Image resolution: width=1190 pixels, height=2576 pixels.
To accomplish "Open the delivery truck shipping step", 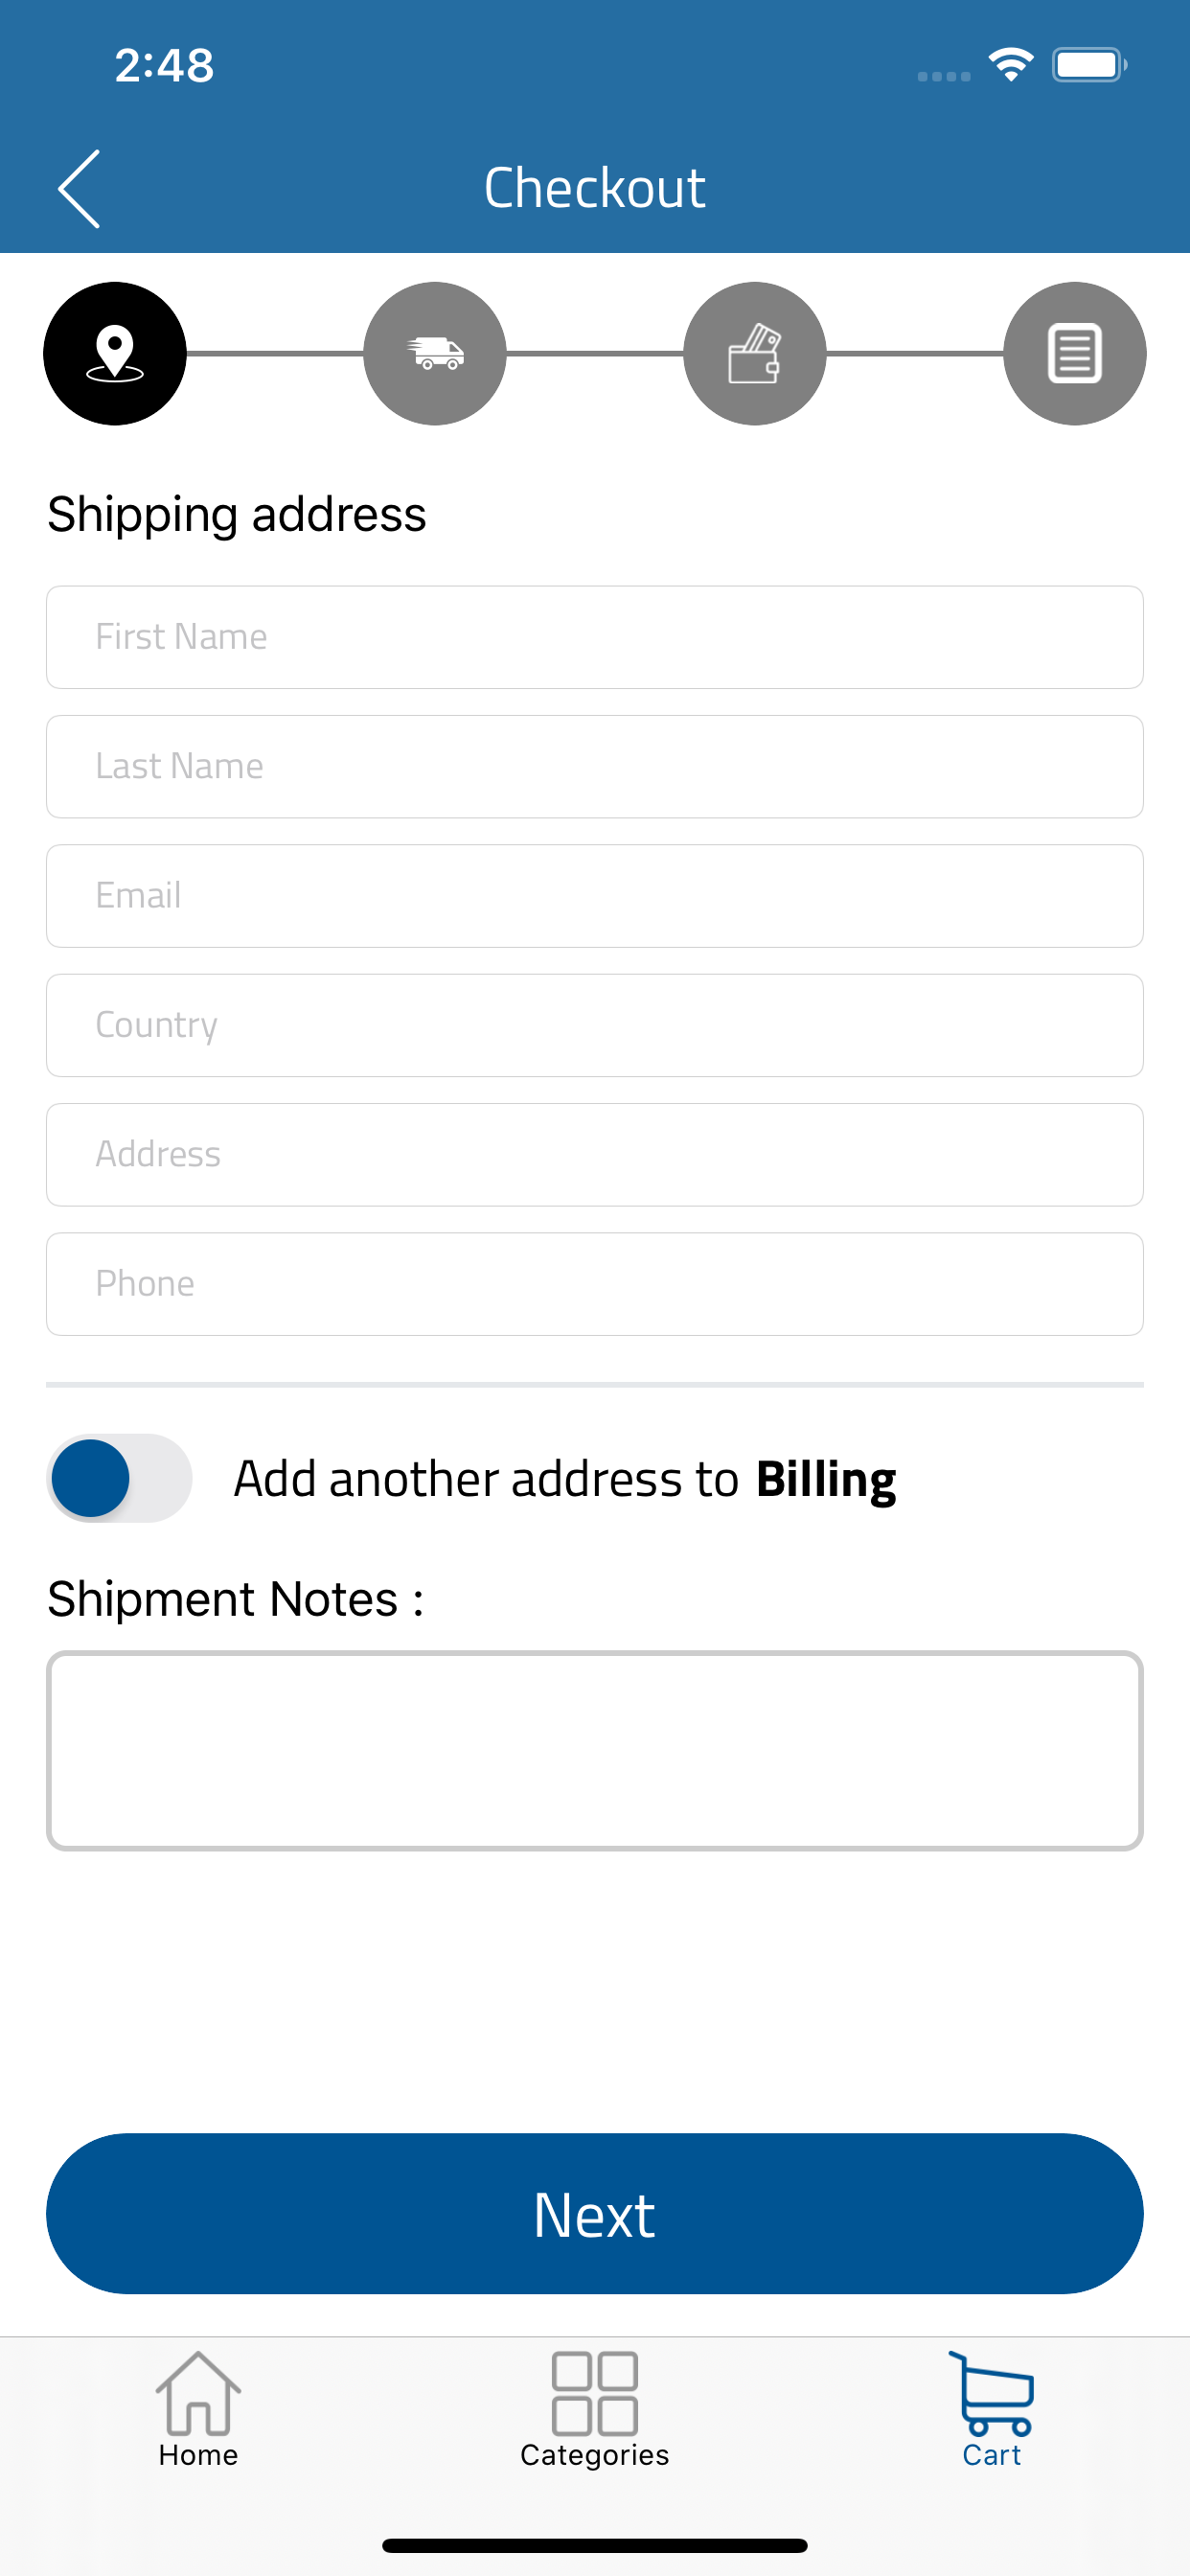I will click(435, 354).
